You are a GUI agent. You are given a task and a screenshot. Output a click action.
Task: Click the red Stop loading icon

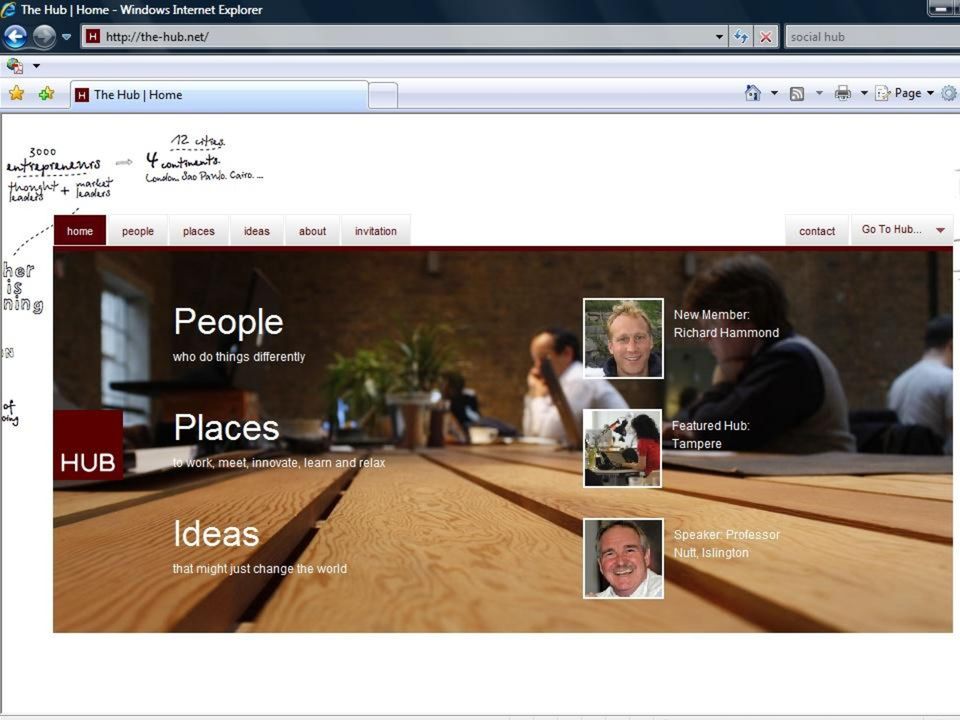coord(766,37)
